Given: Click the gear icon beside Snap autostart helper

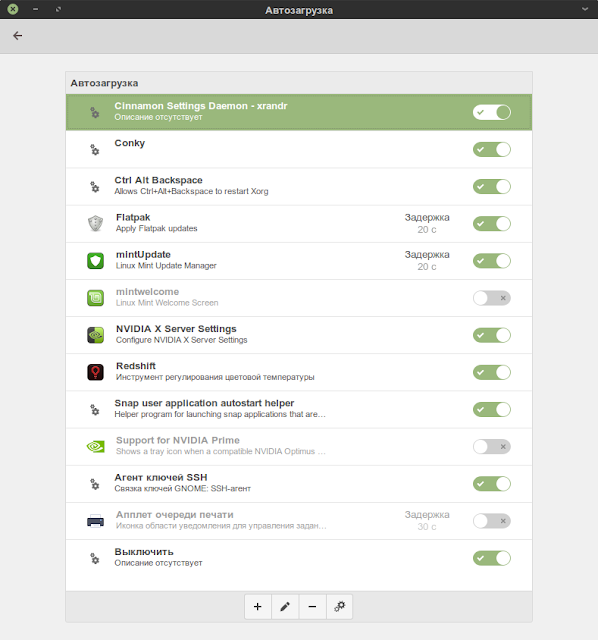Looking at the screenshot, I should pyautogui.click(x=95, y=409).
